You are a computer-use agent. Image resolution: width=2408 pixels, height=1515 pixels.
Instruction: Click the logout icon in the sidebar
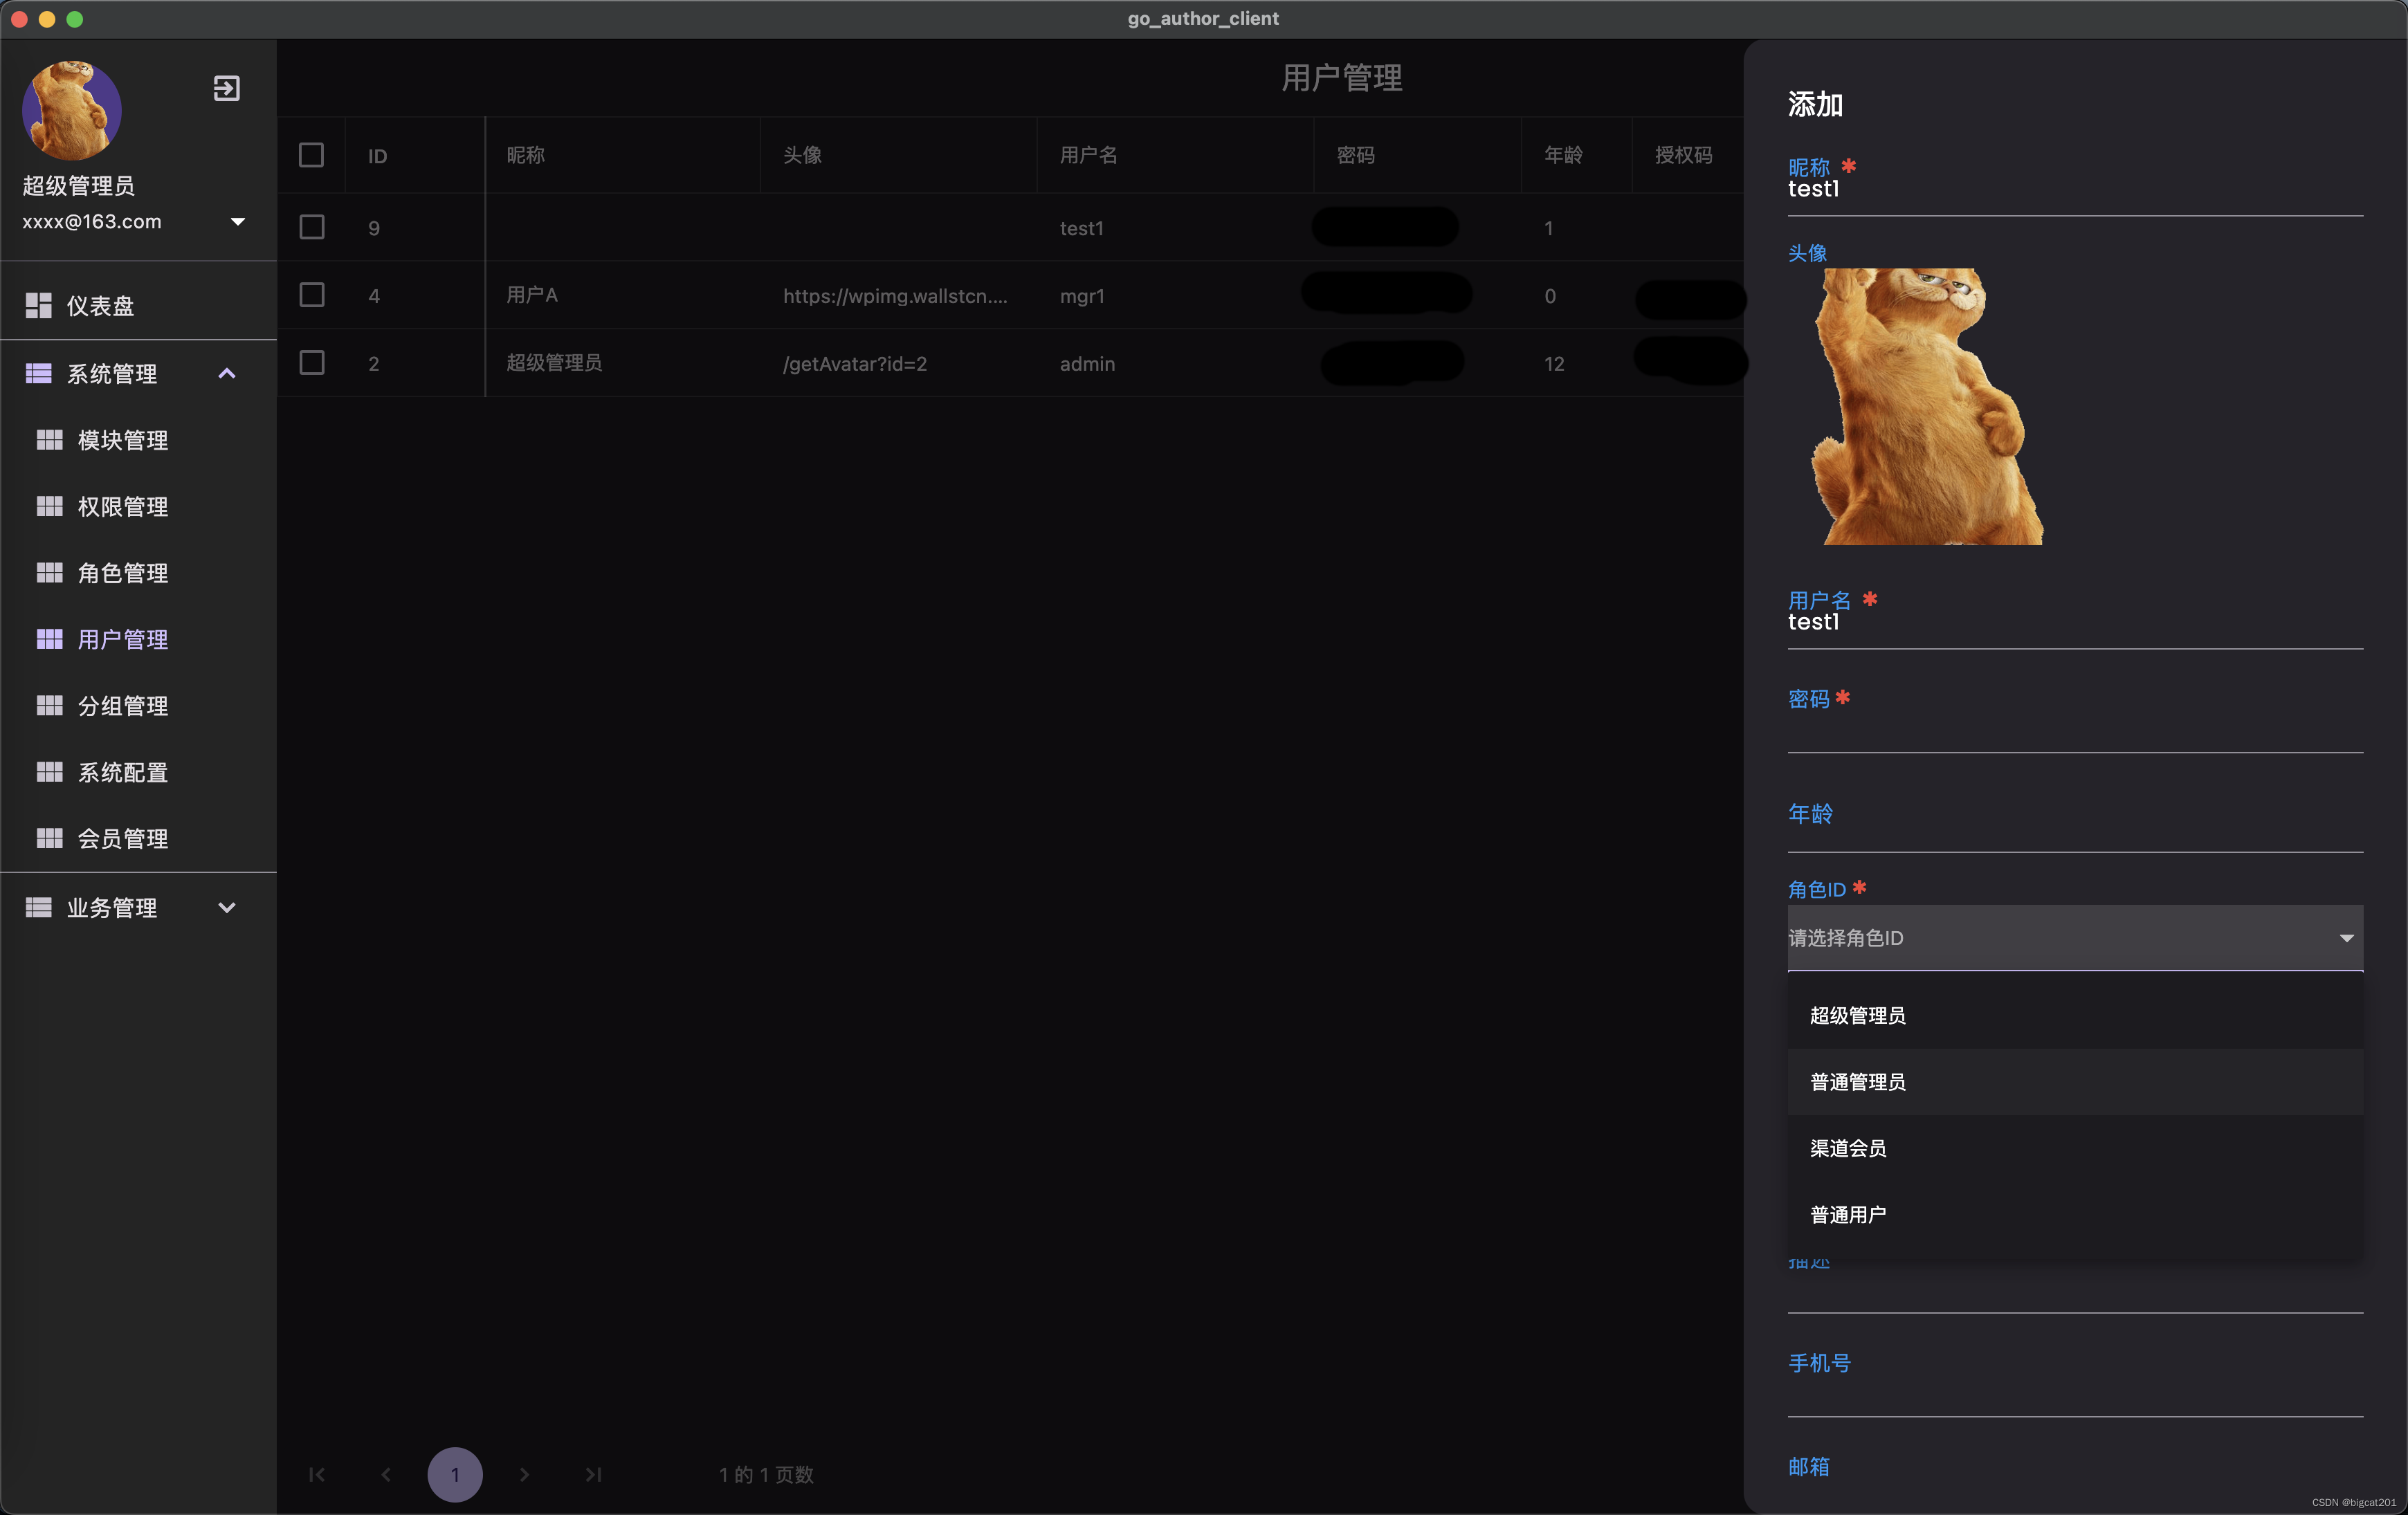(226, 88)
